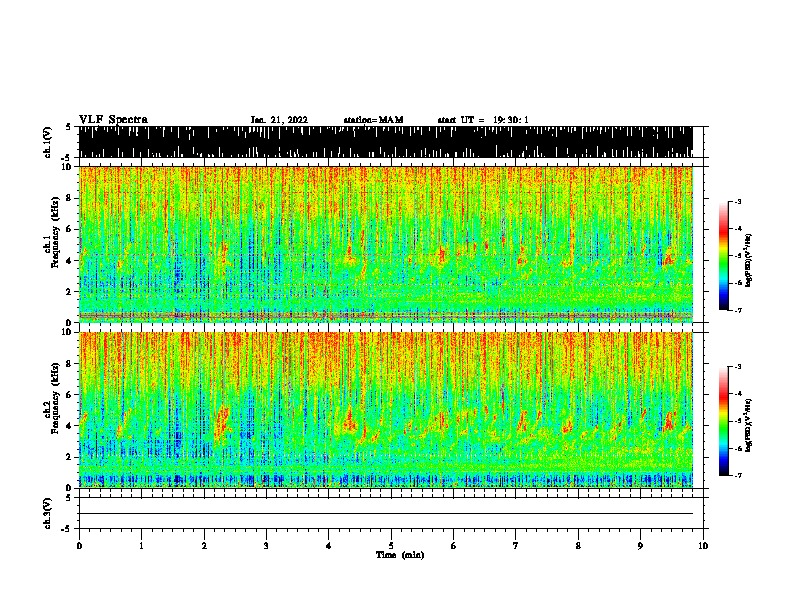Select the 'Time (min)' axis label
Image resolution: width=792 pixels, height=612 pixels.
(400, 555)
